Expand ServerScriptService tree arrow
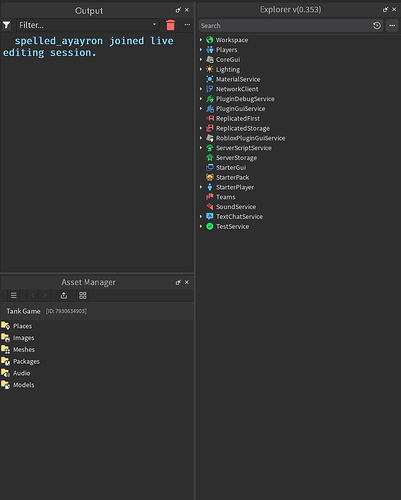401x500 pixels. pyautogui.click(x=201, y=148)
